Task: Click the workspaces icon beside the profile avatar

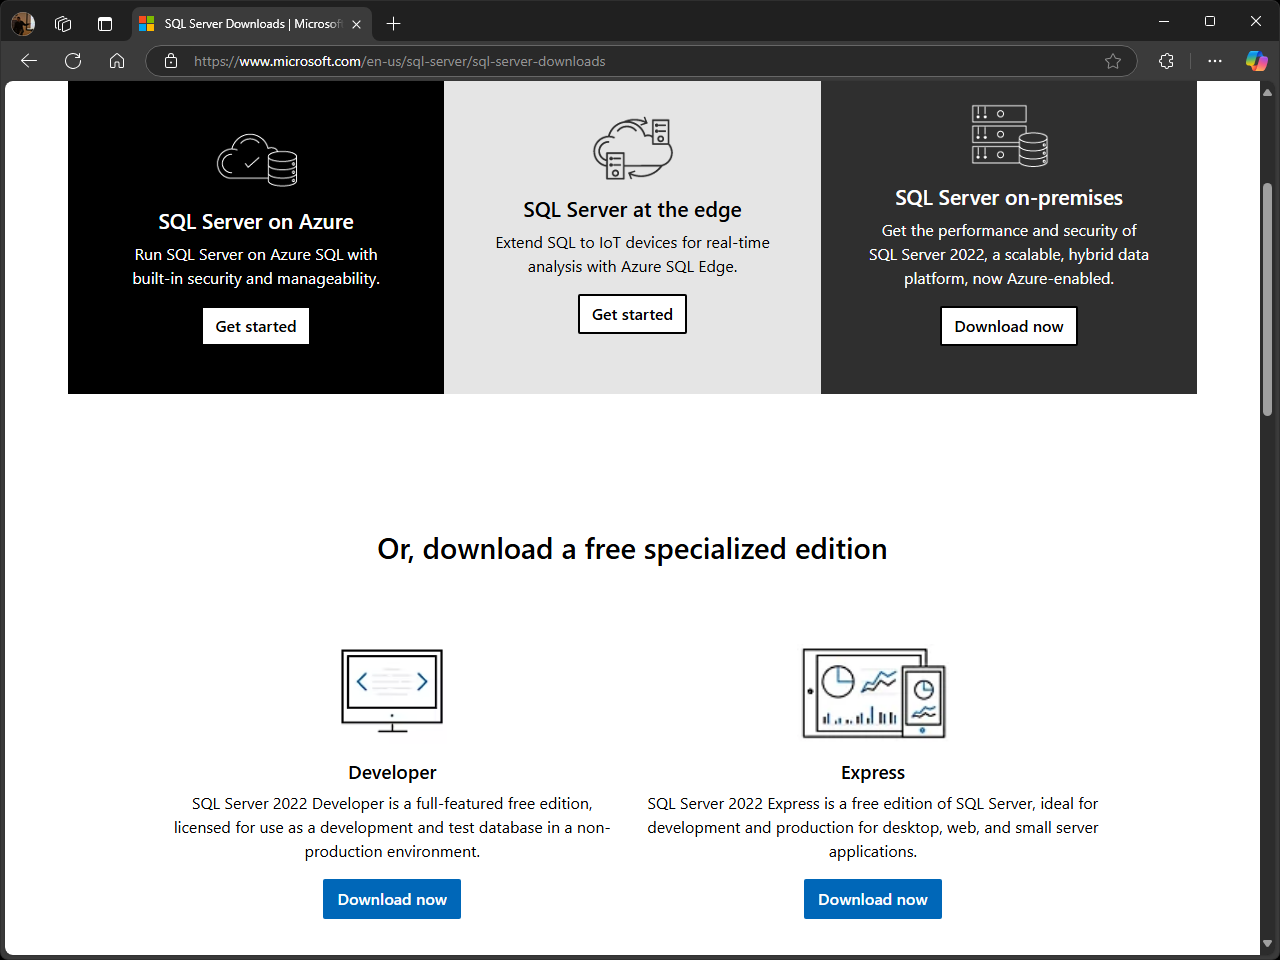Action: pos(63,23)
